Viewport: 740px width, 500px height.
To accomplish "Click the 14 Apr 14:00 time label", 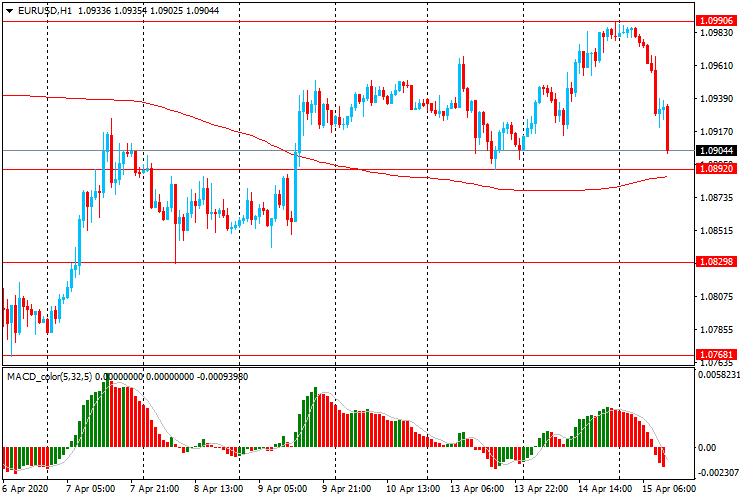I will (x=605, y=489).
